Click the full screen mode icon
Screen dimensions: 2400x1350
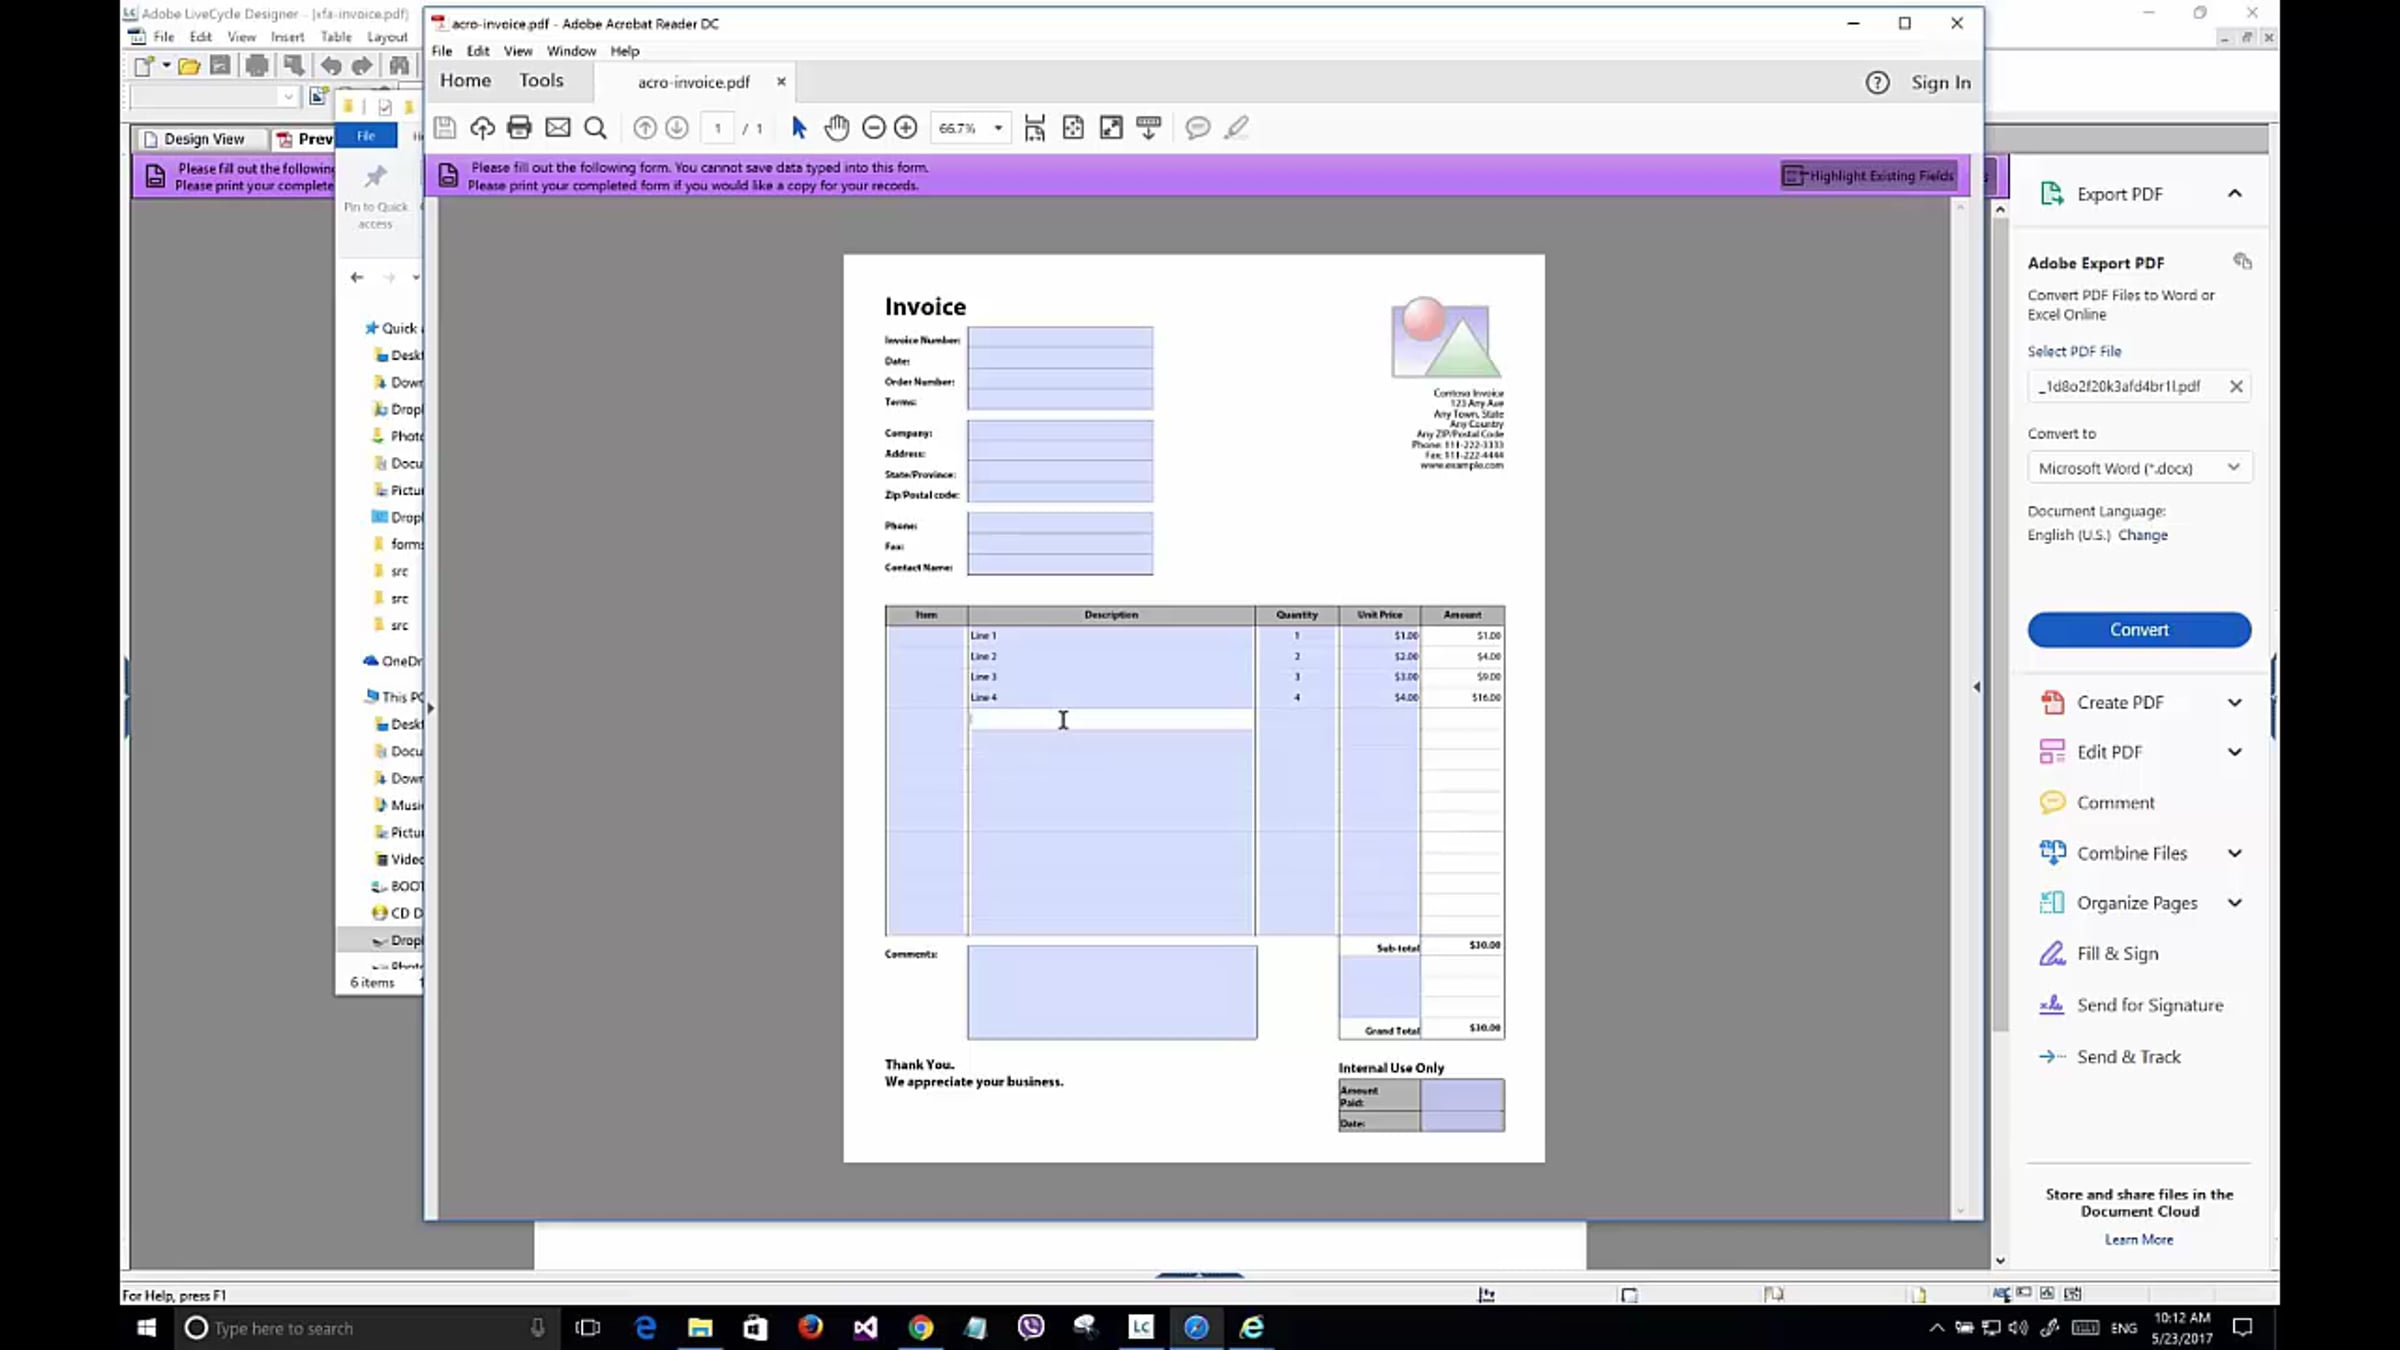pos(1111,127)
